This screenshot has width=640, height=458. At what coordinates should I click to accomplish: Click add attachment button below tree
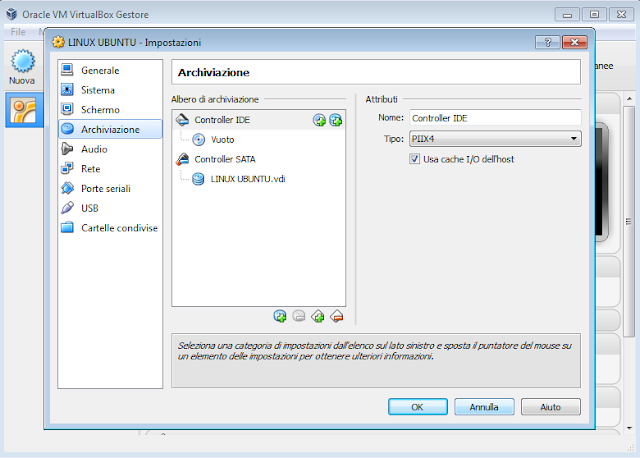[x=280, y=316]
